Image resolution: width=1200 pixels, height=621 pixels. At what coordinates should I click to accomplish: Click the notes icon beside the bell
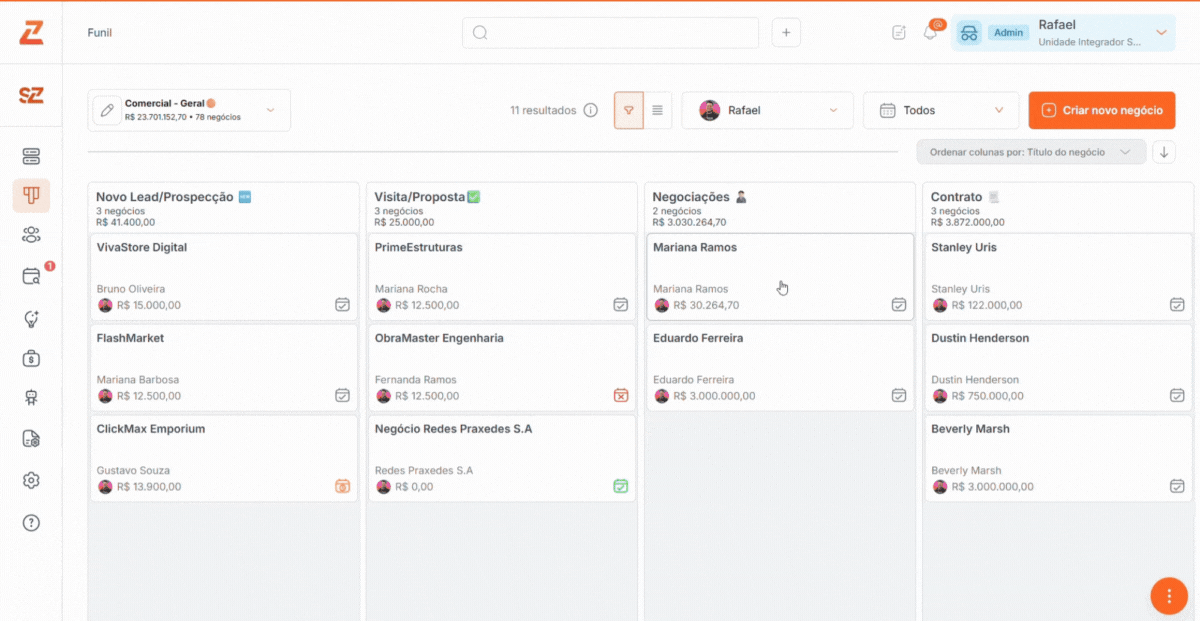899,33
